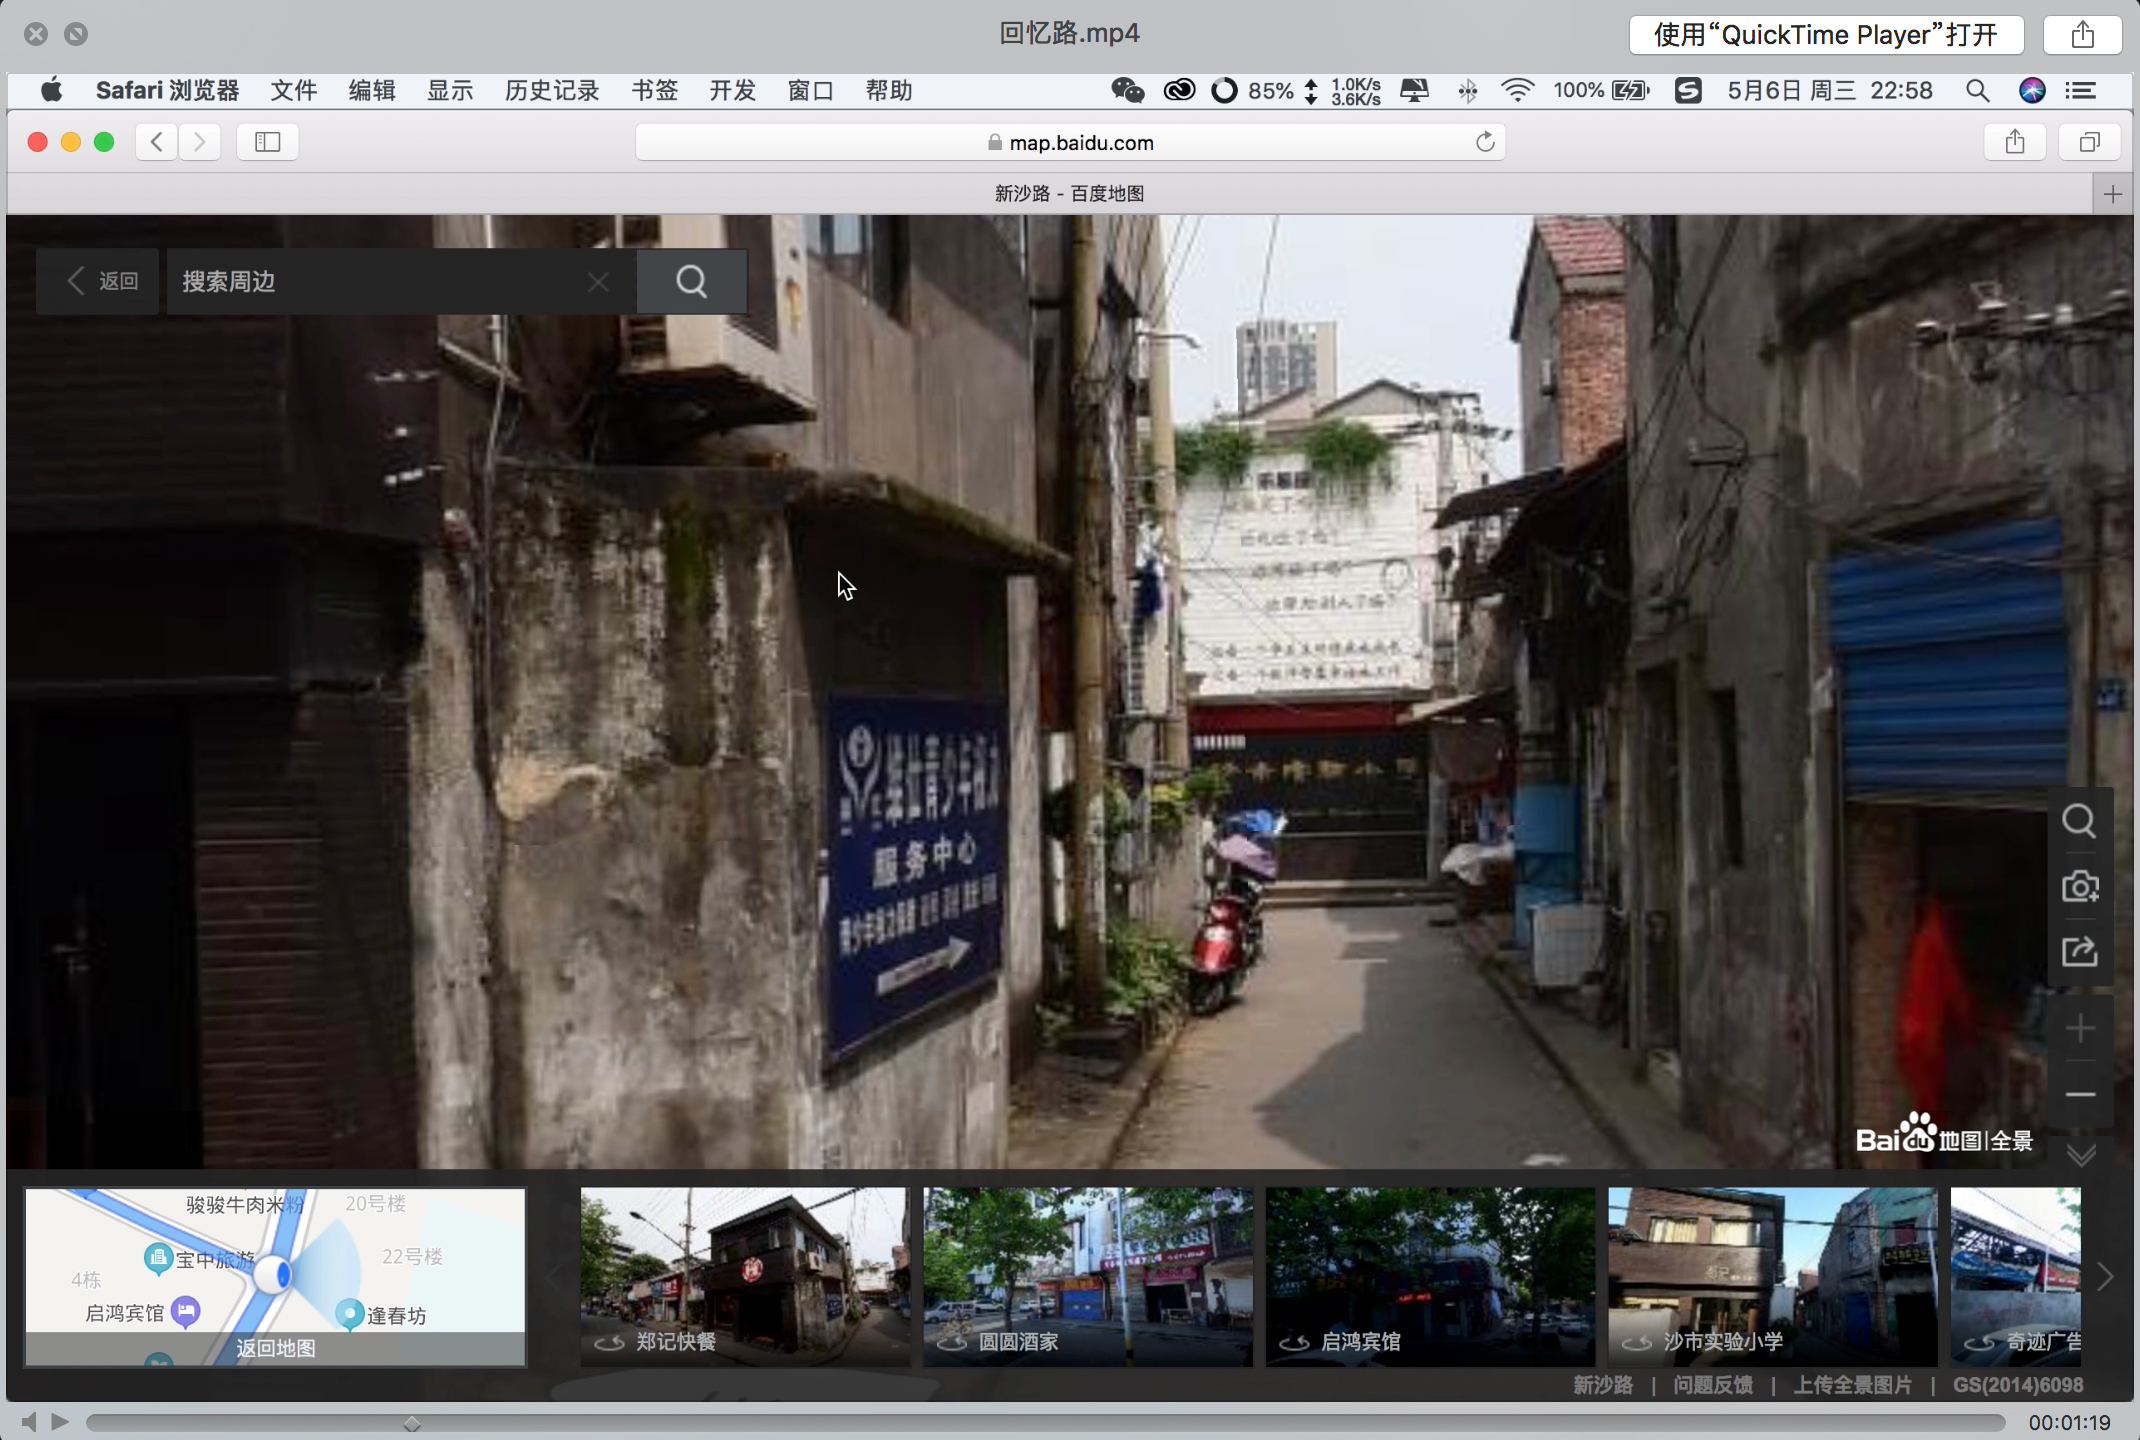Image resolution: width=2140 pixels, height=1440 pixels.
Task: Open the 编辑 menu
Action: pos(372,91)
